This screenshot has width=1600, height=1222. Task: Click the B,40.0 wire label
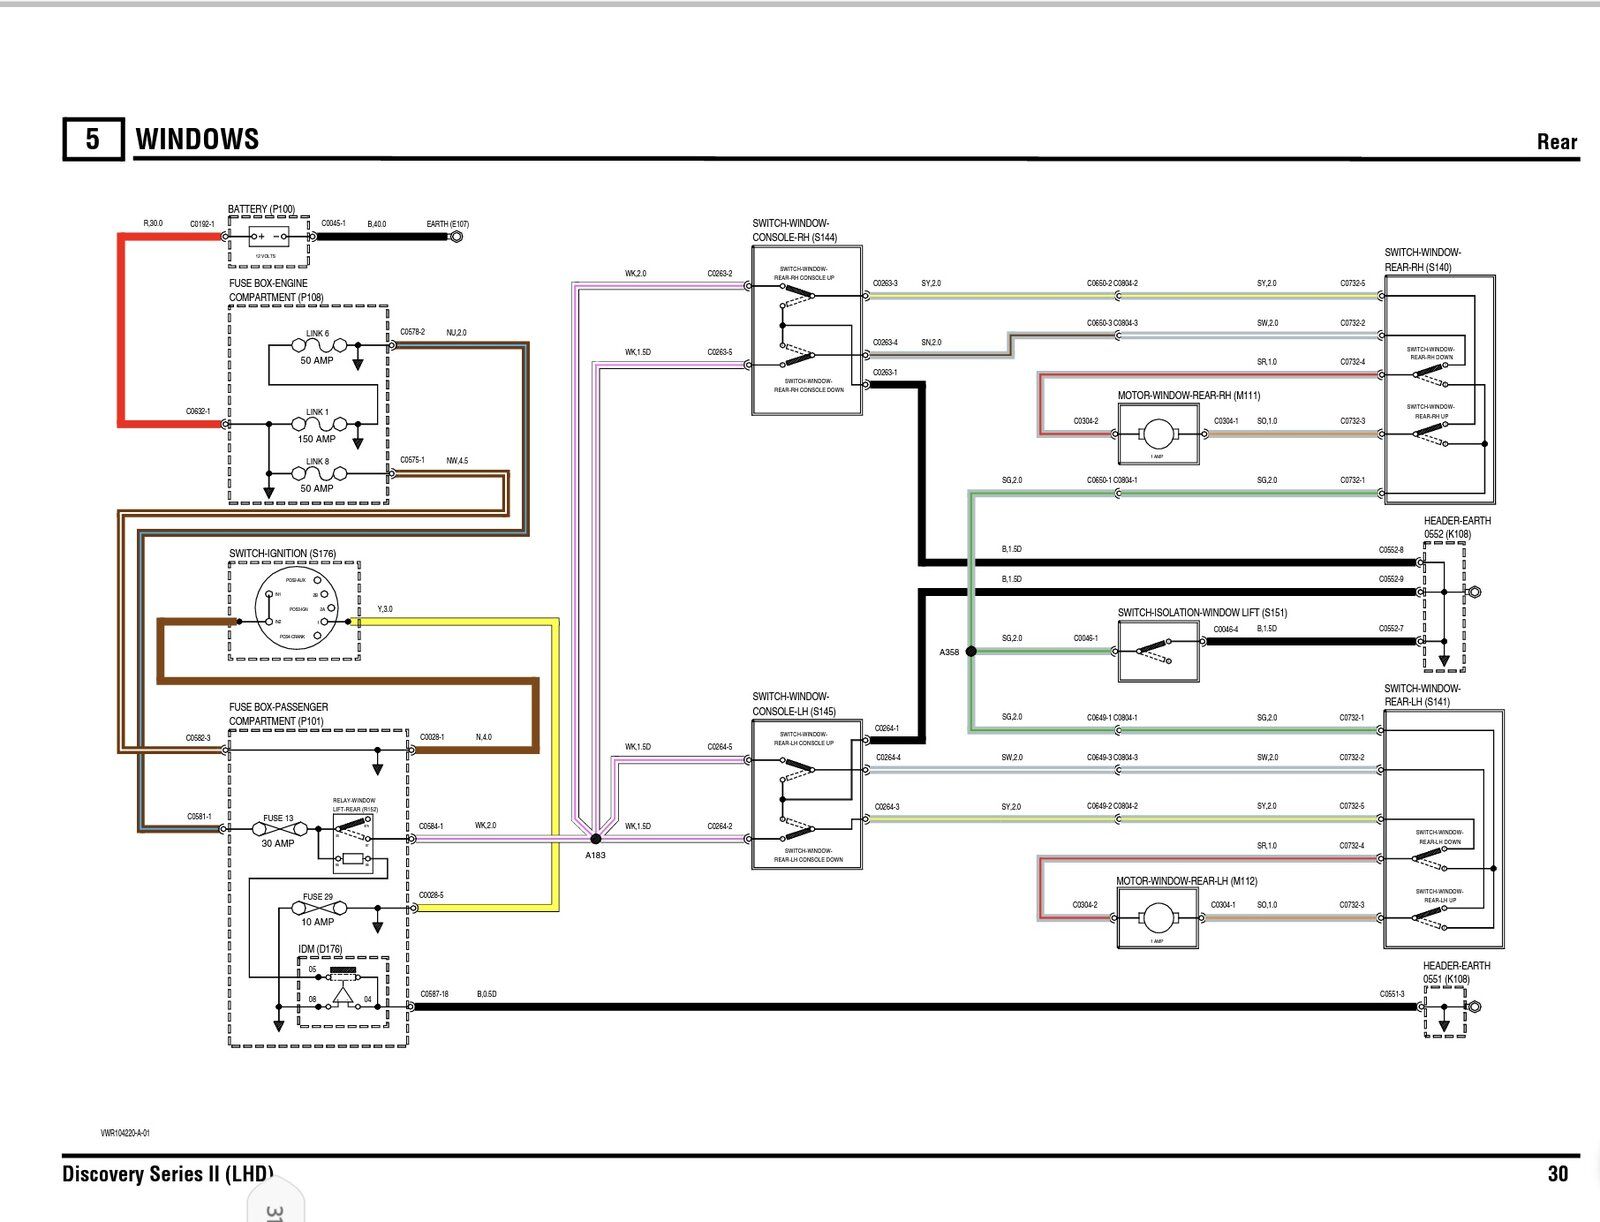(x=377, y=224)
